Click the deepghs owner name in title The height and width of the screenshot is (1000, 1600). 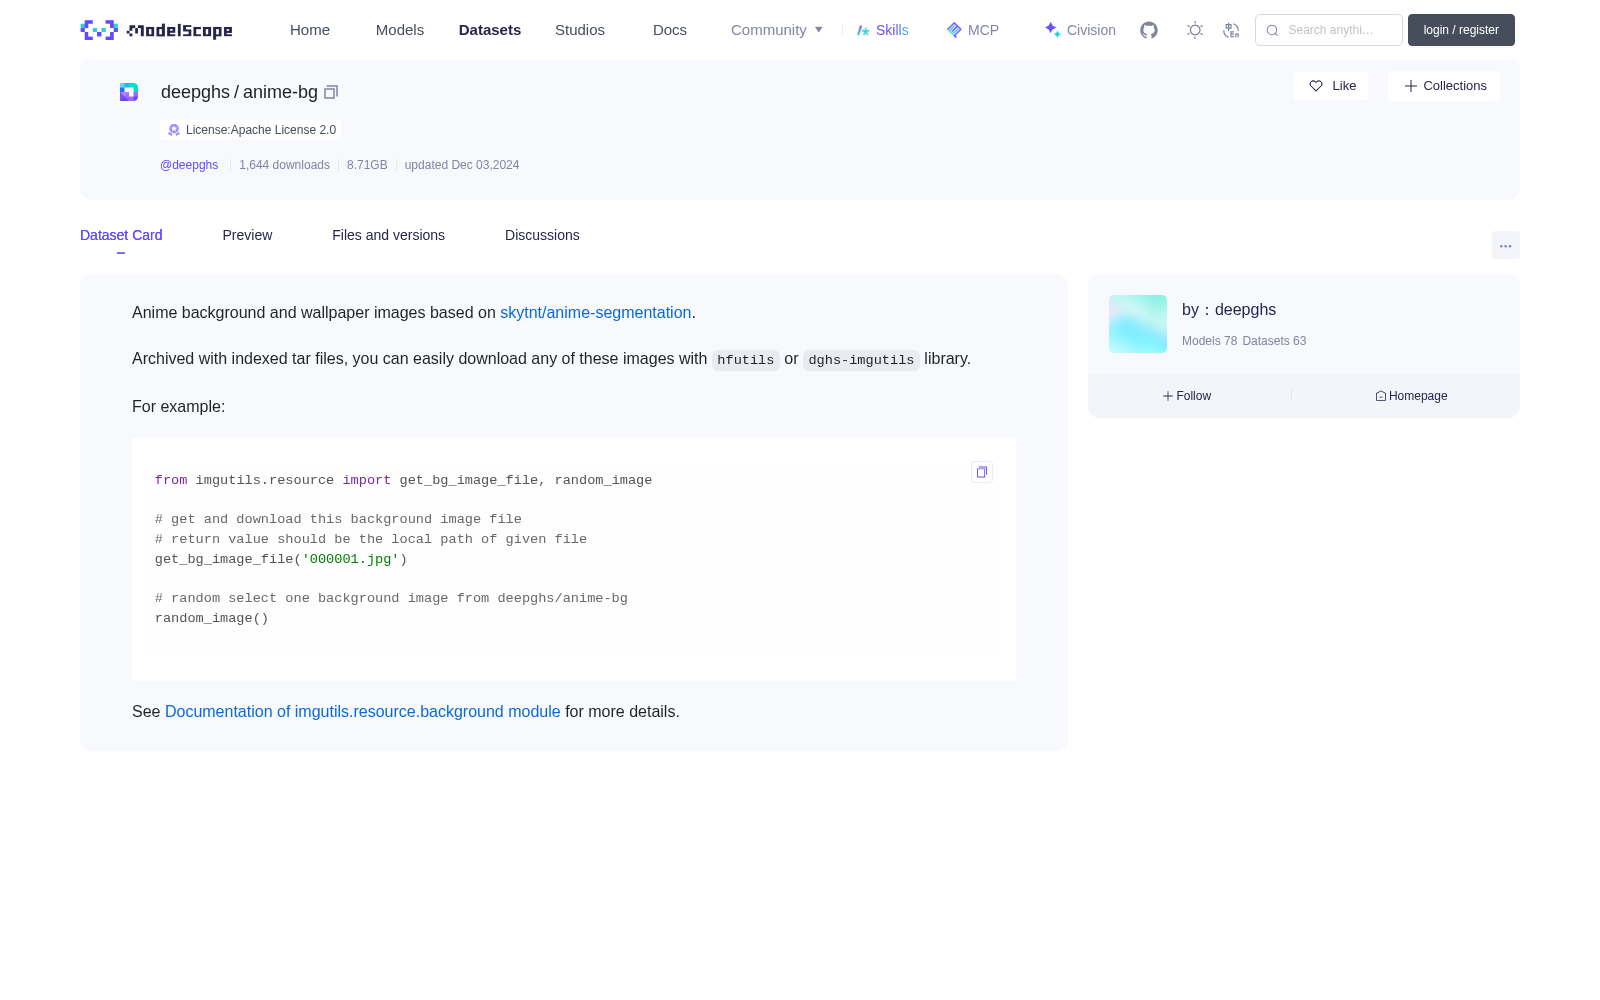pyautogui.click(x=195, y=92)
